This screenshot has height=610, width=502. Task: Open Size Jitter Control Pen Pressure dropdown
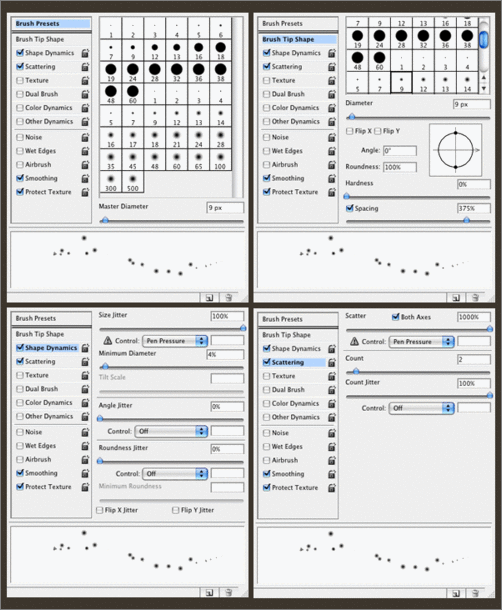[x=175, y=341]
